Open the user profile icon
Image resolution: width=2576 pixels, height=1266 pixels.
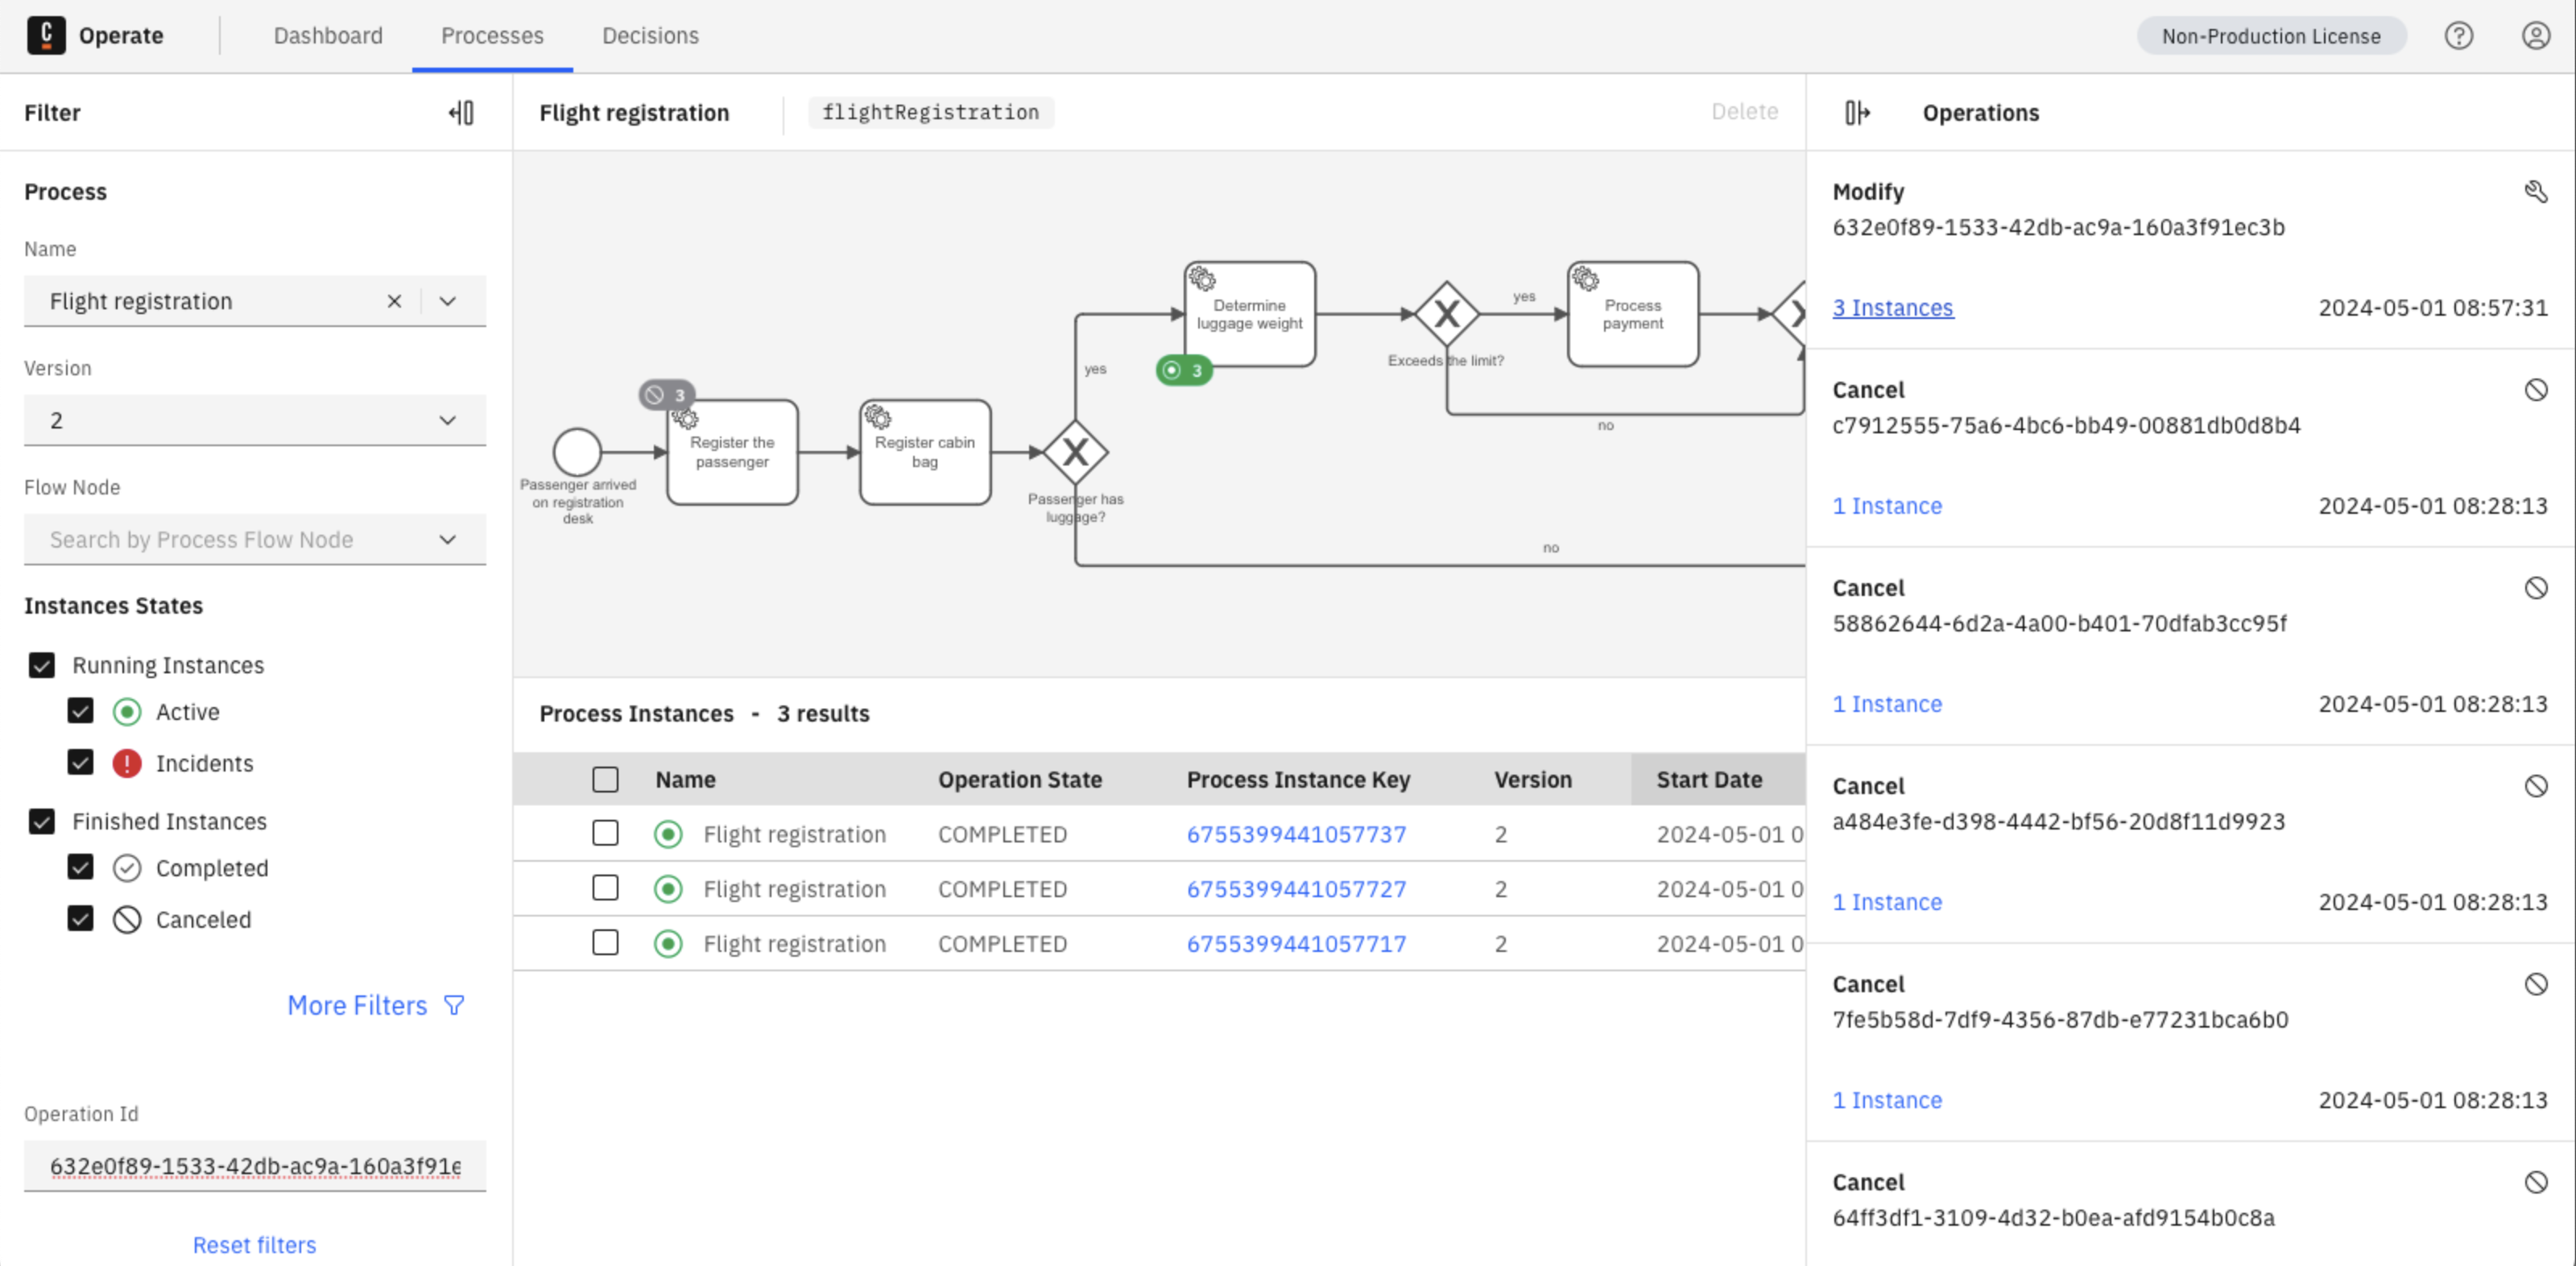tap(2535, 36)
